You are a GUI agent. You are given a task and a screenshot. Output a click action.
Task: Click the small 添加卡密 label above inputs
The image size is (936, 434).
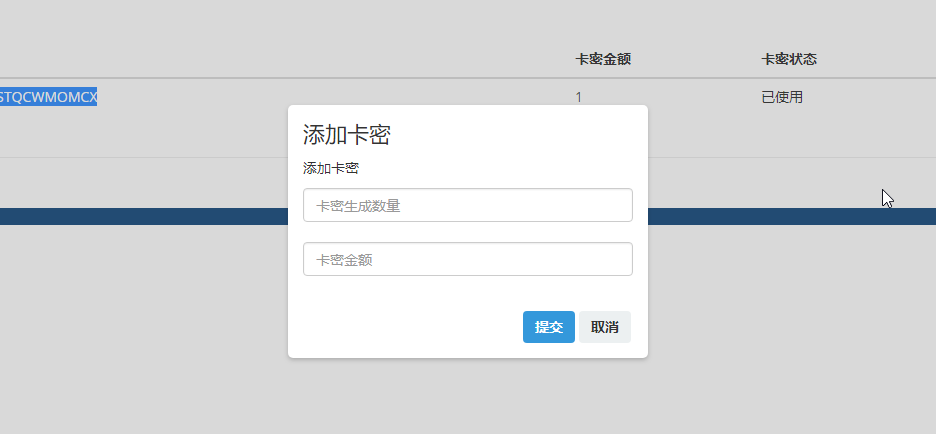331,168
